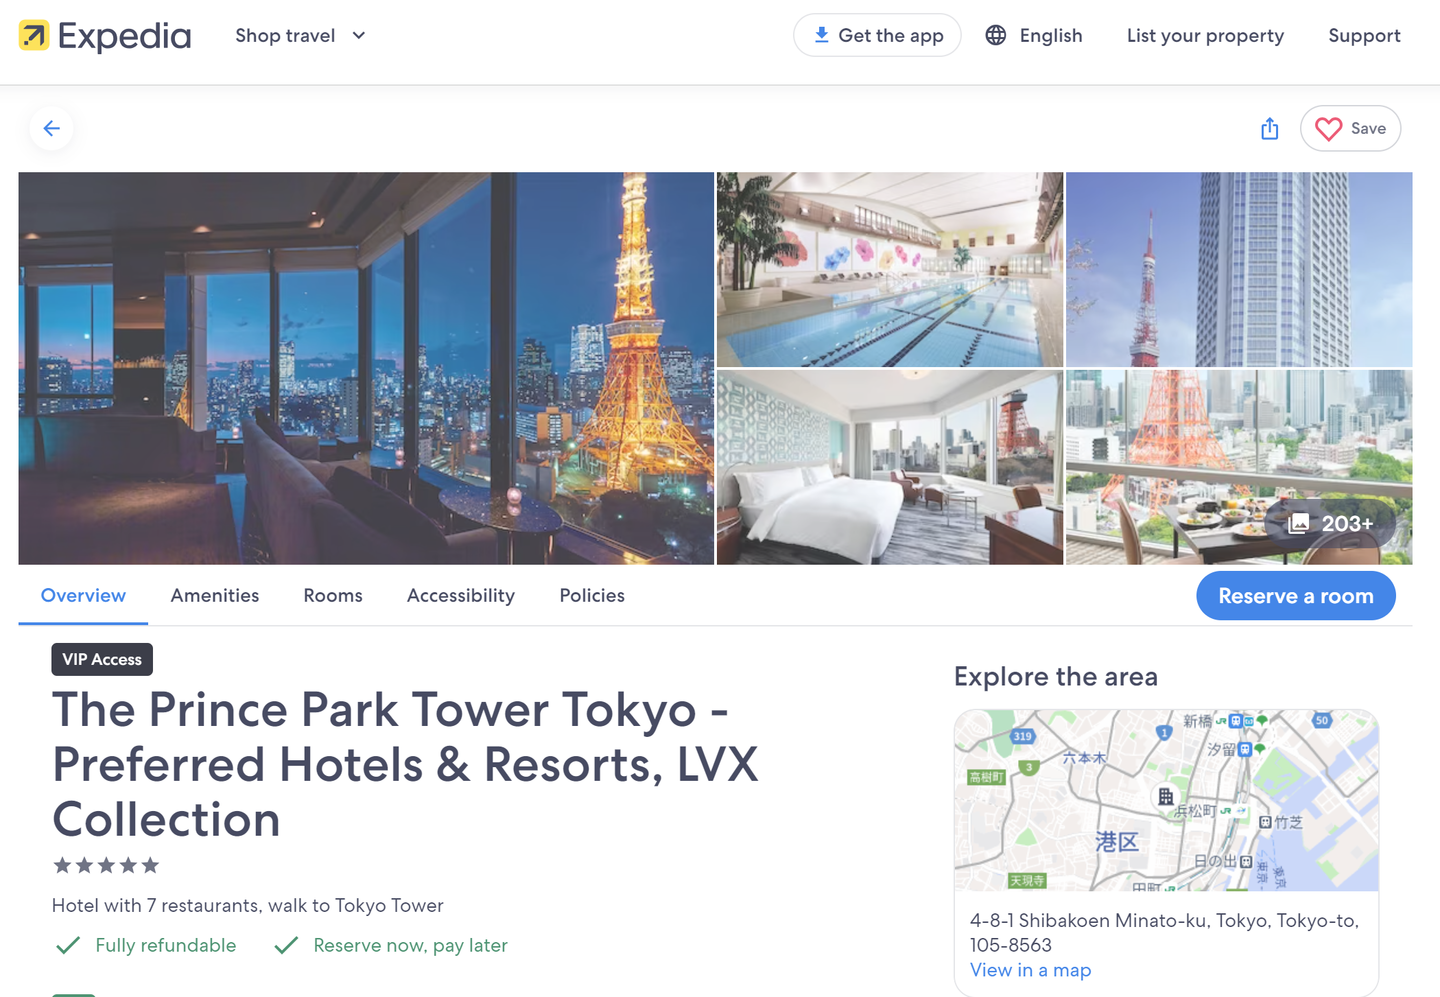The image size is (1440, 997).
Task: Open the Support link
Action: (1364, 35)
